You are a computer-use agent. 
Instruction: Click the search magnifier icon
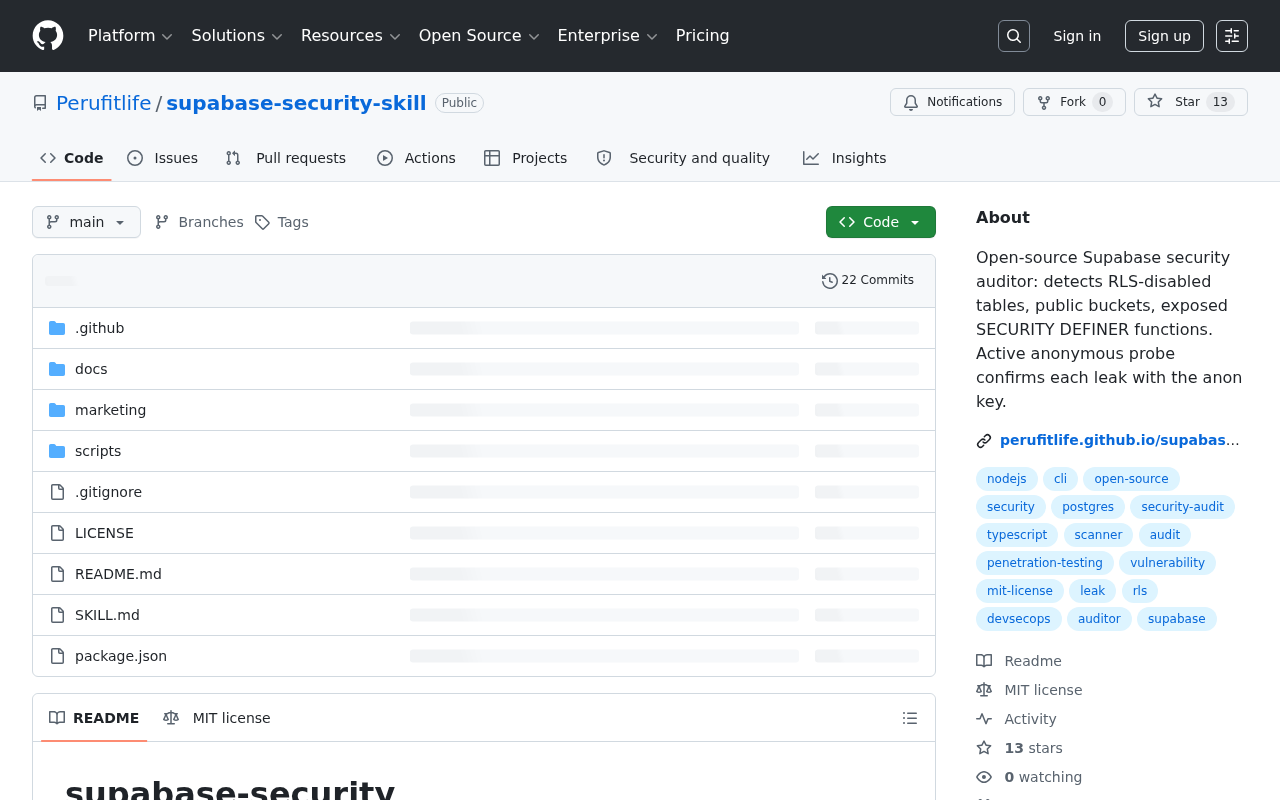point(1014,36)
